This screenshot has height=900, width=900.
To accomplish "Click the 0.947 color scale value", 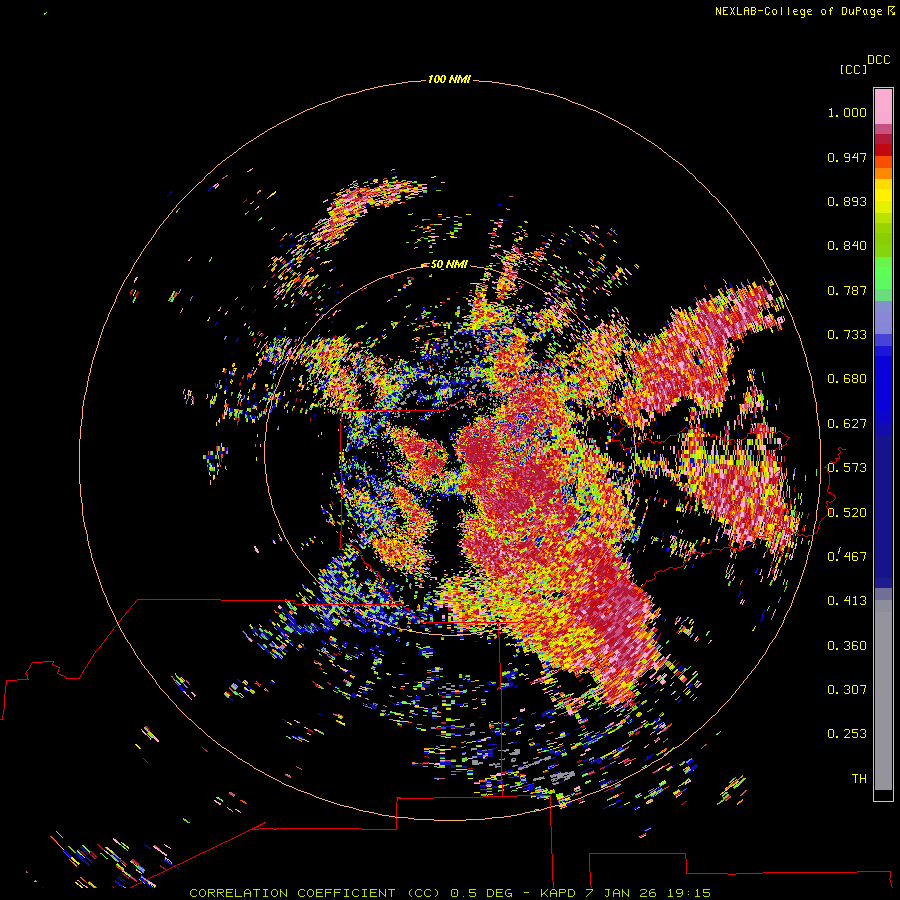I will [x=847, y=157].
